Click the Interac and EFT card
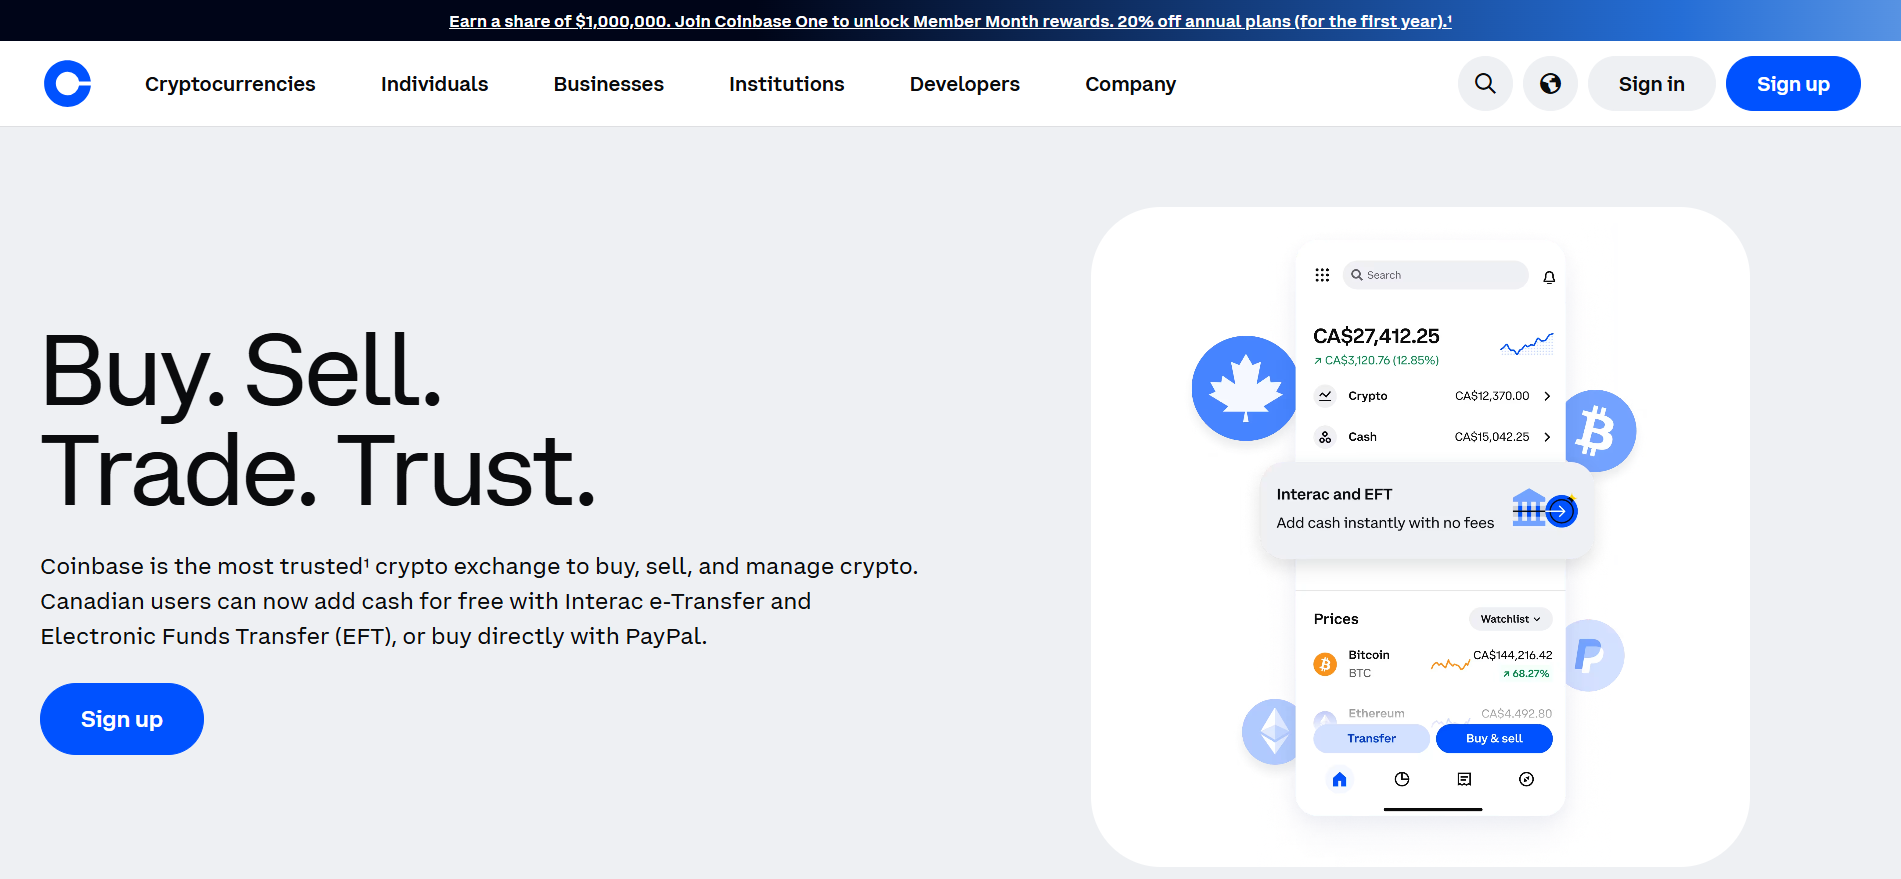 pos(1427,509)
